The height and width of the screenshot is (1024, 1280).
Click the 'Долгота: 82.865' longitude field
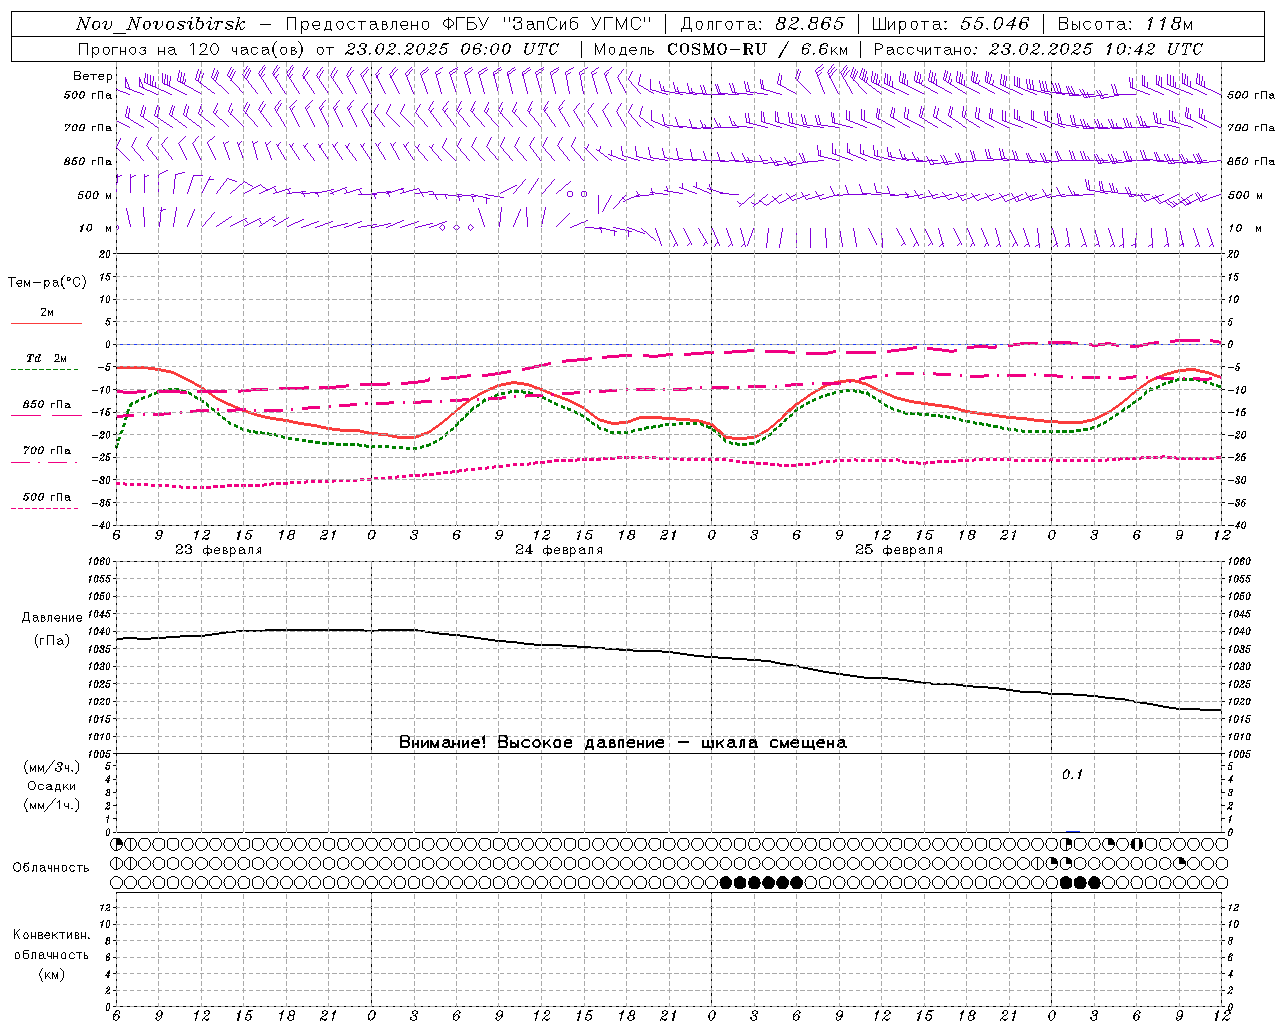(762, 24)
